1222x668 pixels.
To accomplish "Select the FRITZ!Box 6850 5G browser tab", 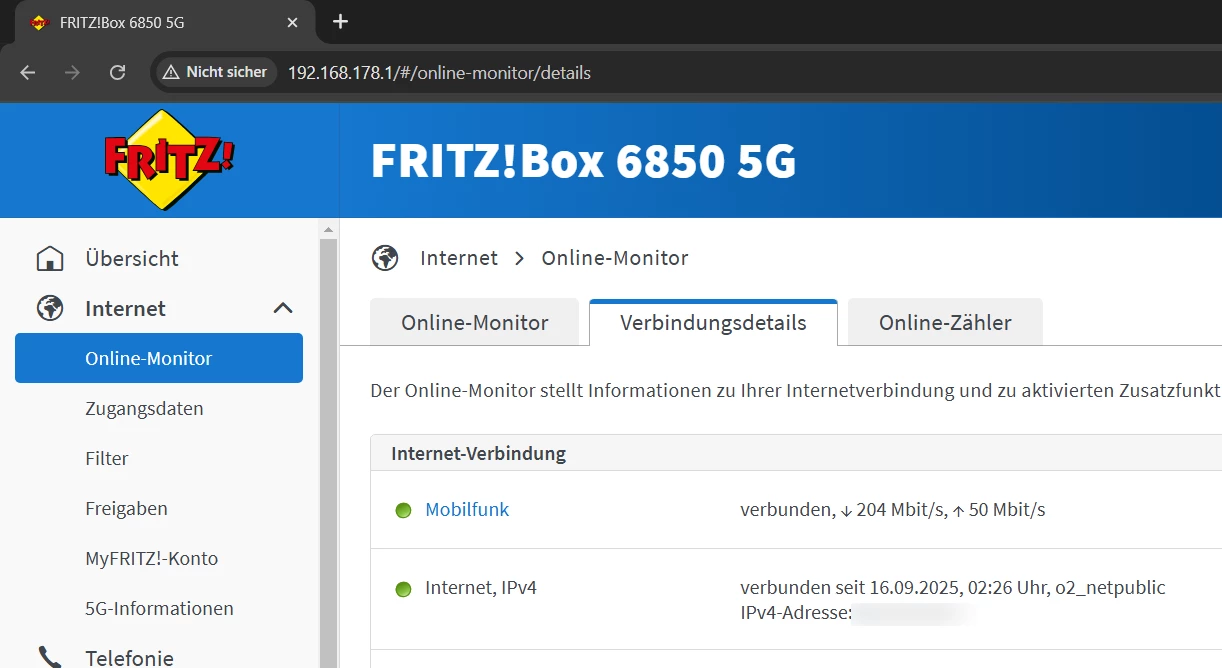I will tap(165, 22).
